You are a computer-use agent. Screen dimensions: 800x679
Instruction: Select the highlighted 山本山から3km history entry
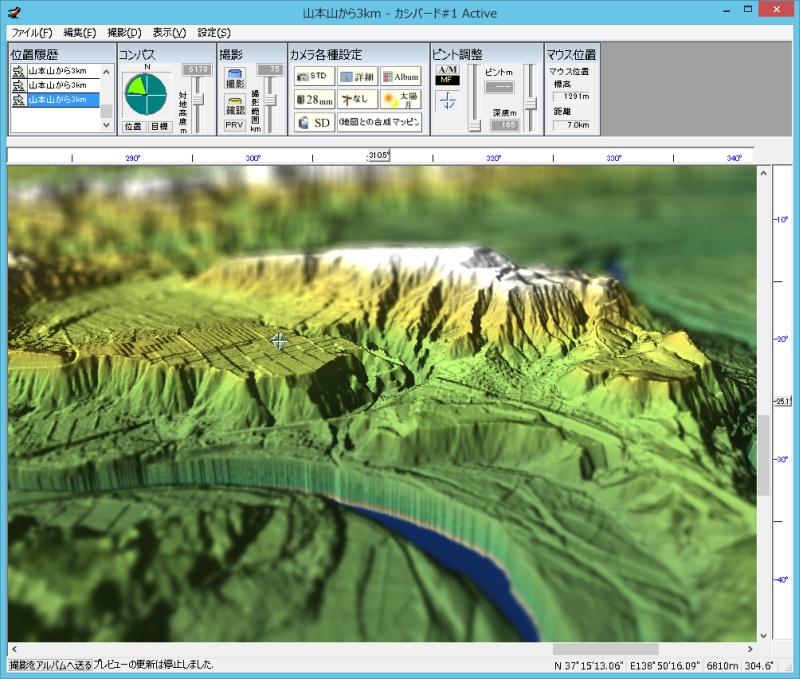pyautogui.click(x=63, y=100)
